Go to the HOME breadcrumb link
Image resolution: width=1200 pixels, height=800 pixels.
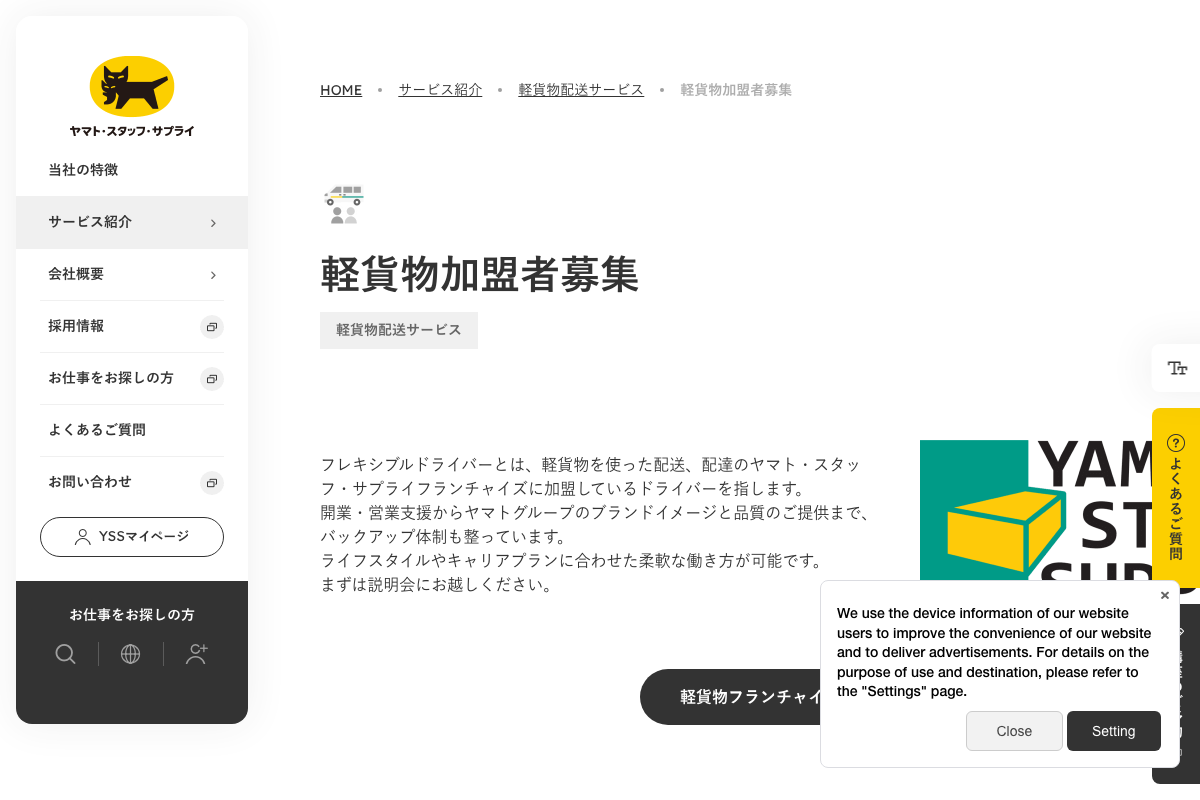[x=341, y=90]
